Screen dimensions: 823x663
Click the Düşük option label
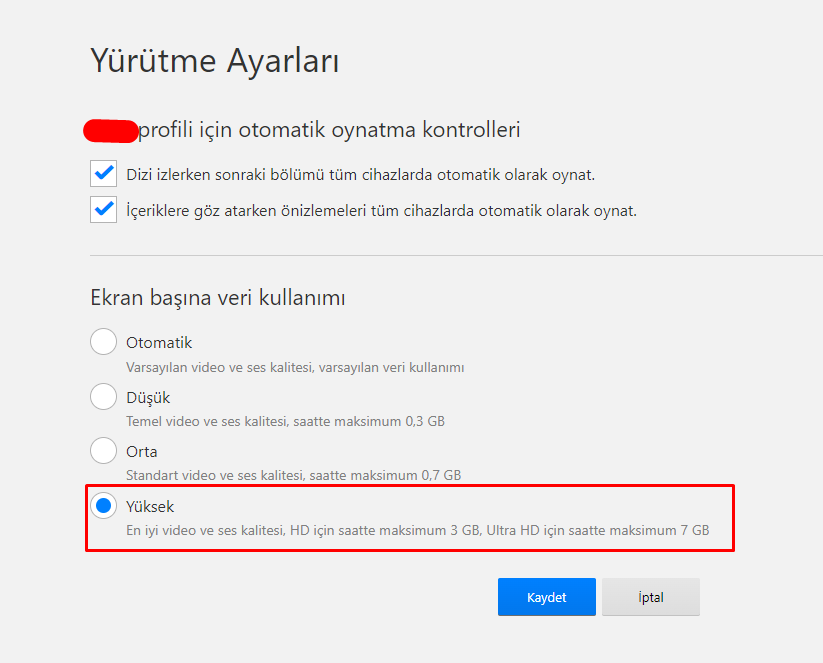(148, 398)
